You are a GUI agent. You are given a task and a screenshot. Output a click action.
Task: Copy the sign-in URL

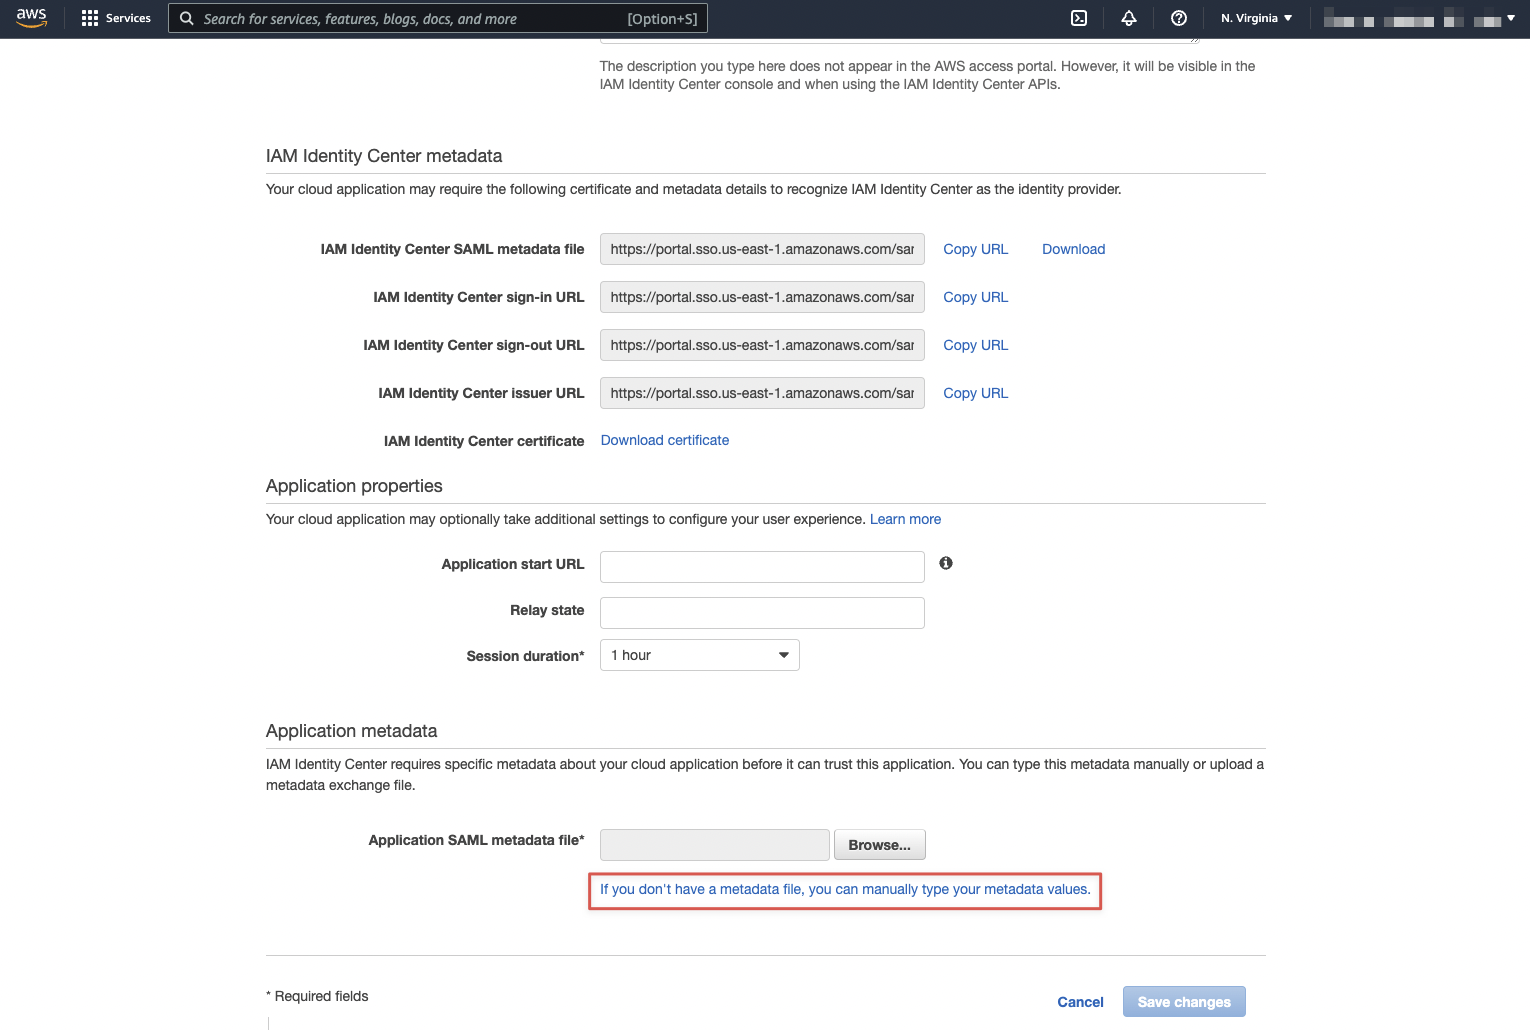(975, 297)
